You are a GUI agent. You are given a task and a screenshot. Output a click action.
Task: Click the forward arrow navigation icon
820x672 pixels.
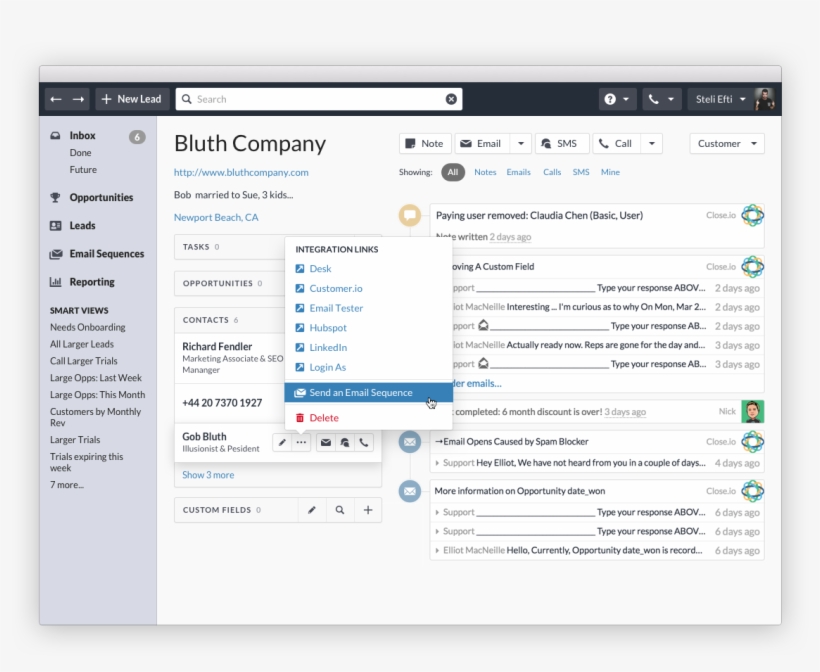[x=78, y=99]
